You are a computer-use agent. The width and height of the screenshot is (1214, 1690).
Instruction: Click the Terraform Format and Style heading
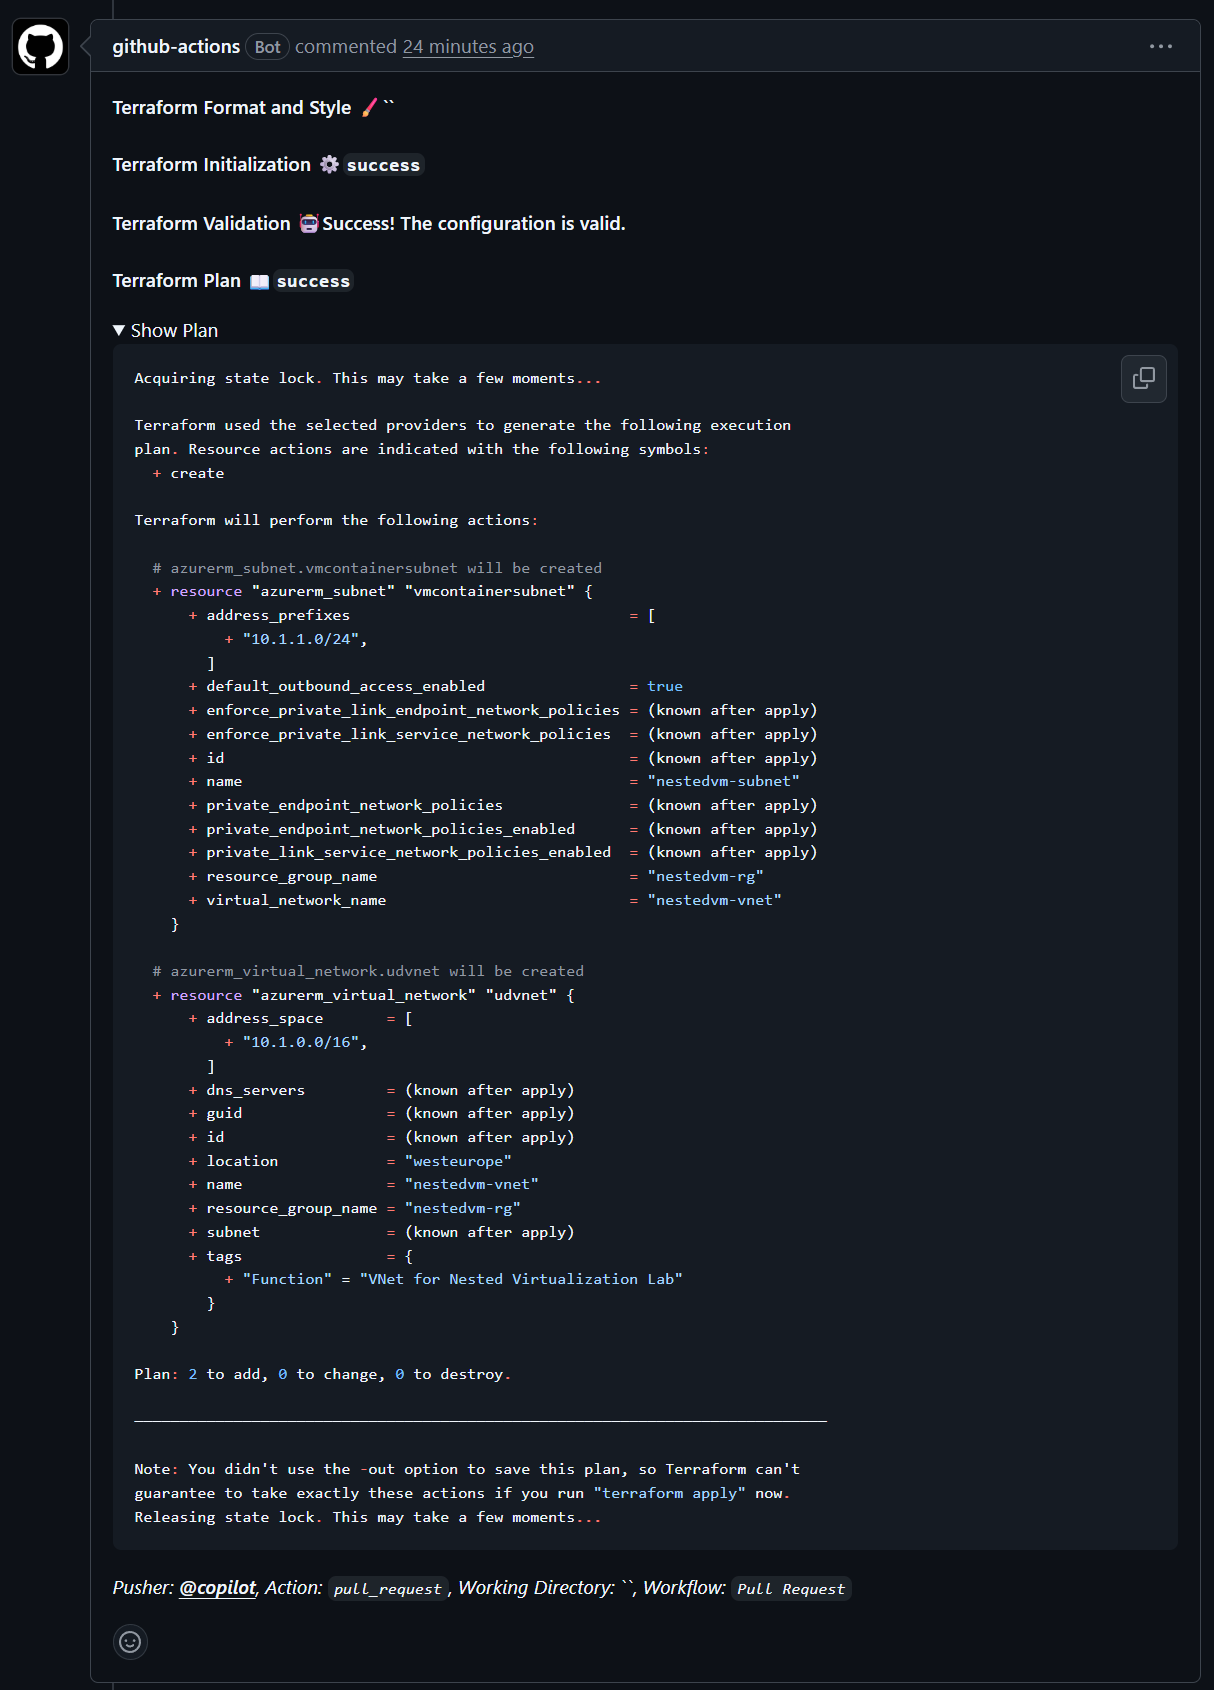click(x=232, y=107)
